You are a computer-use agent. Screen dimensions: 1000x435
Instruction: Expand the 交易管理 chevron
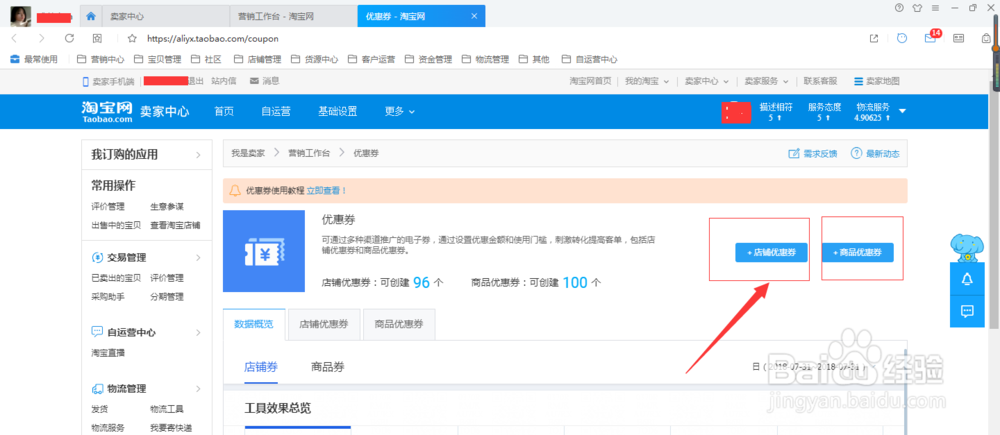click(198, 258)
